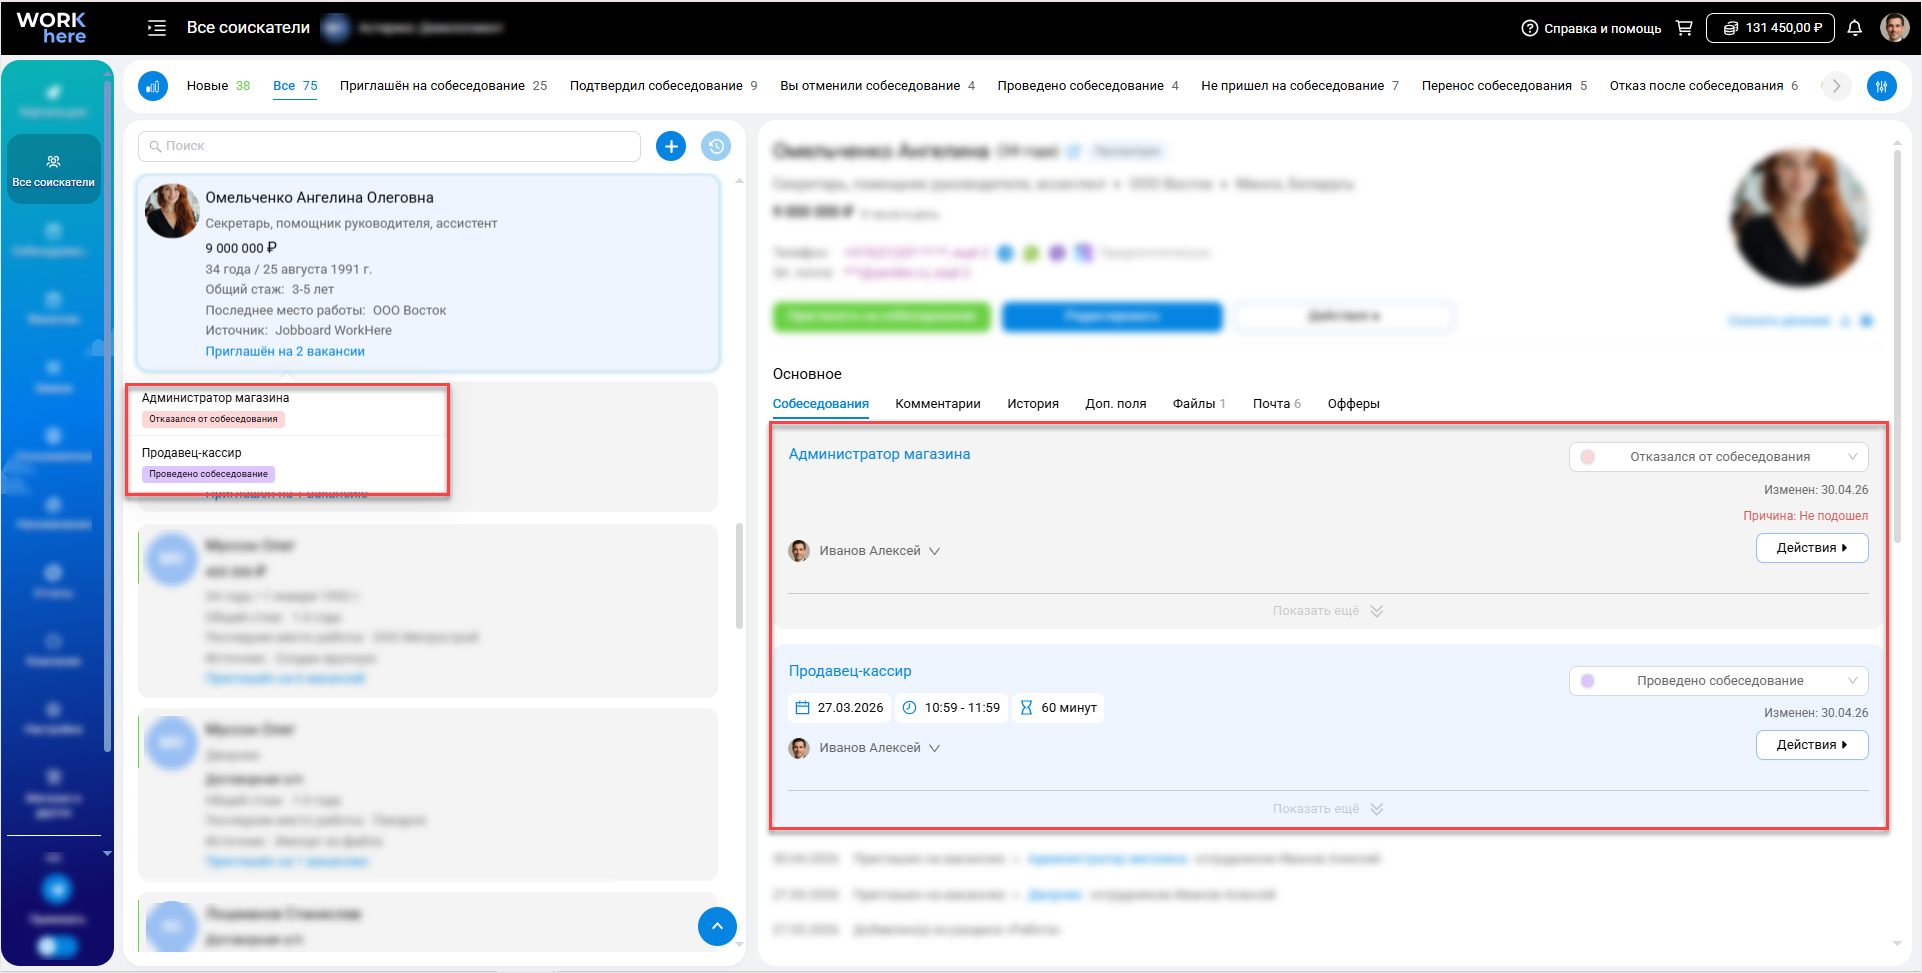Open Отказ после собеседования 6 tab
Screen dimensions: 1922x973
coord(1704,86)
